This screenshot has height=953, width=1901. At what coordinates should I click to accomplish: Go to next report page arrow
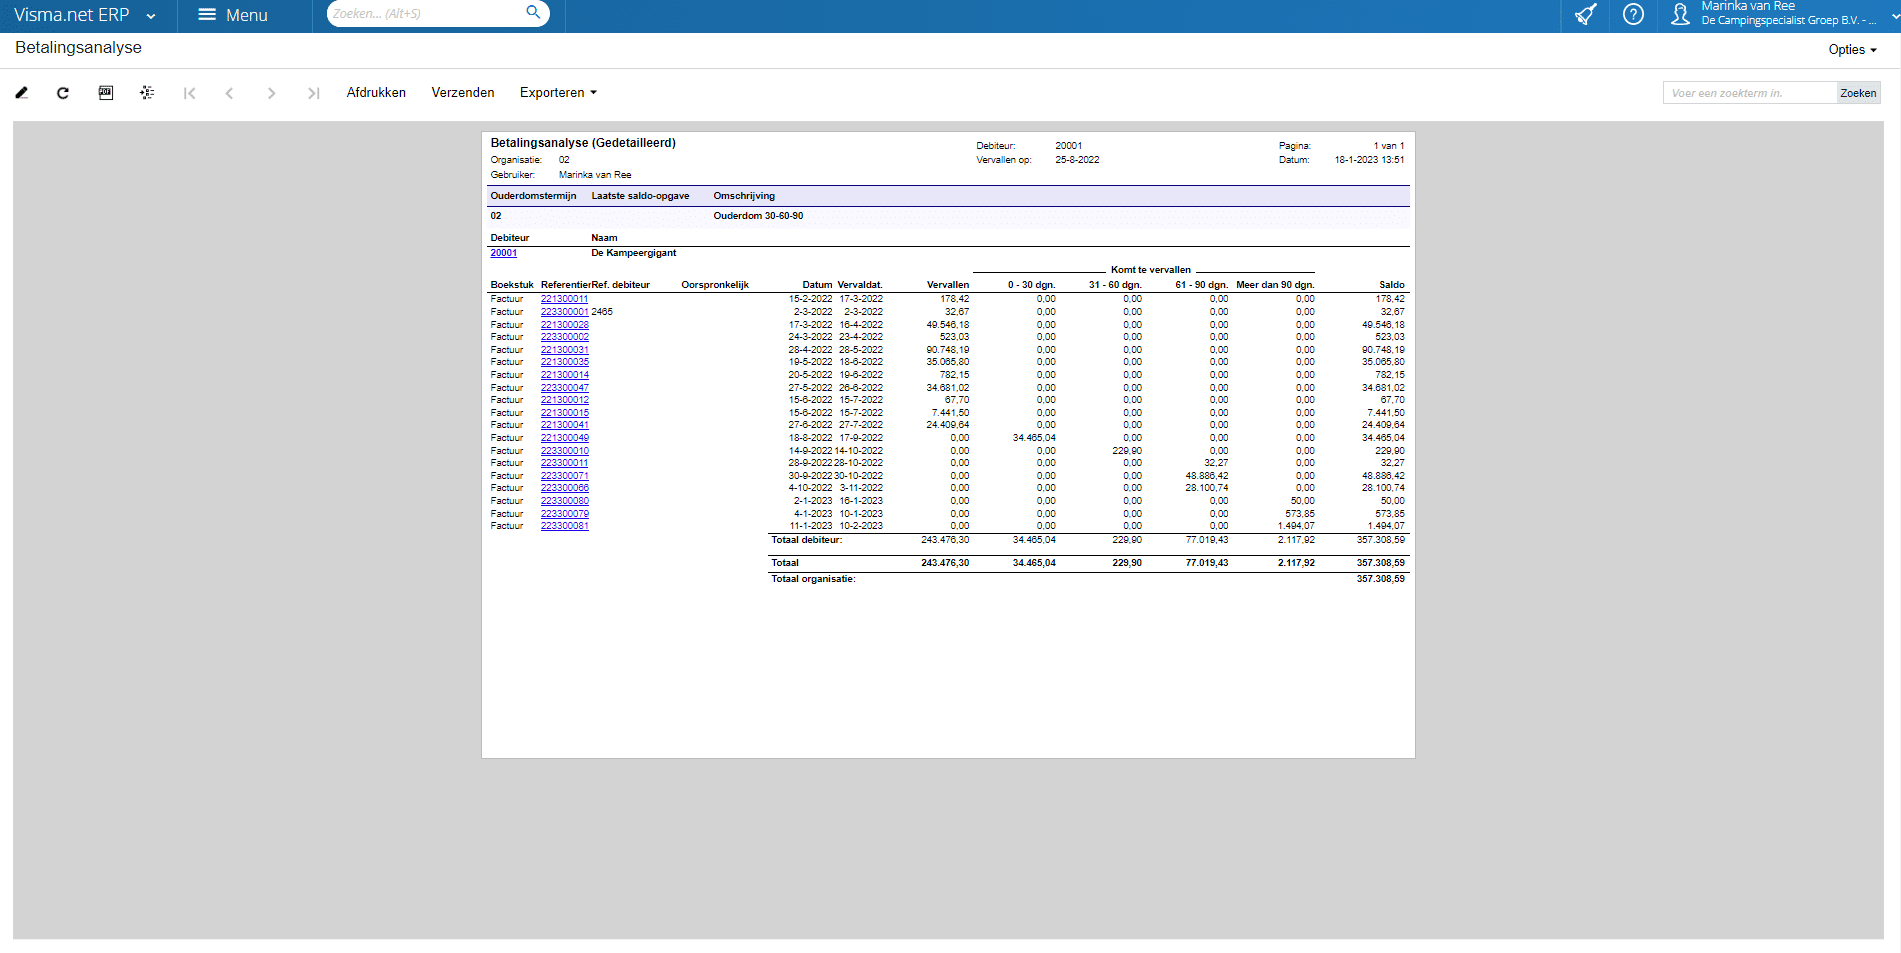271,93
